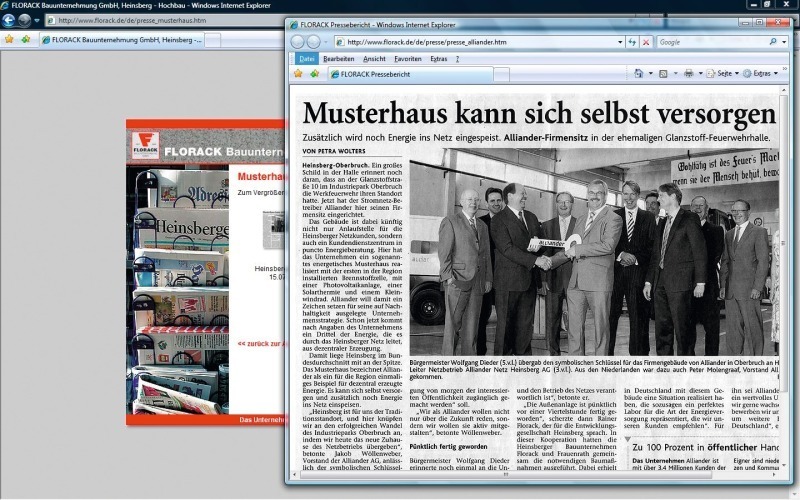Click Das Unternehmen link in orange footer
This screenshot has width=800, height=500.
tap(262, 419)
